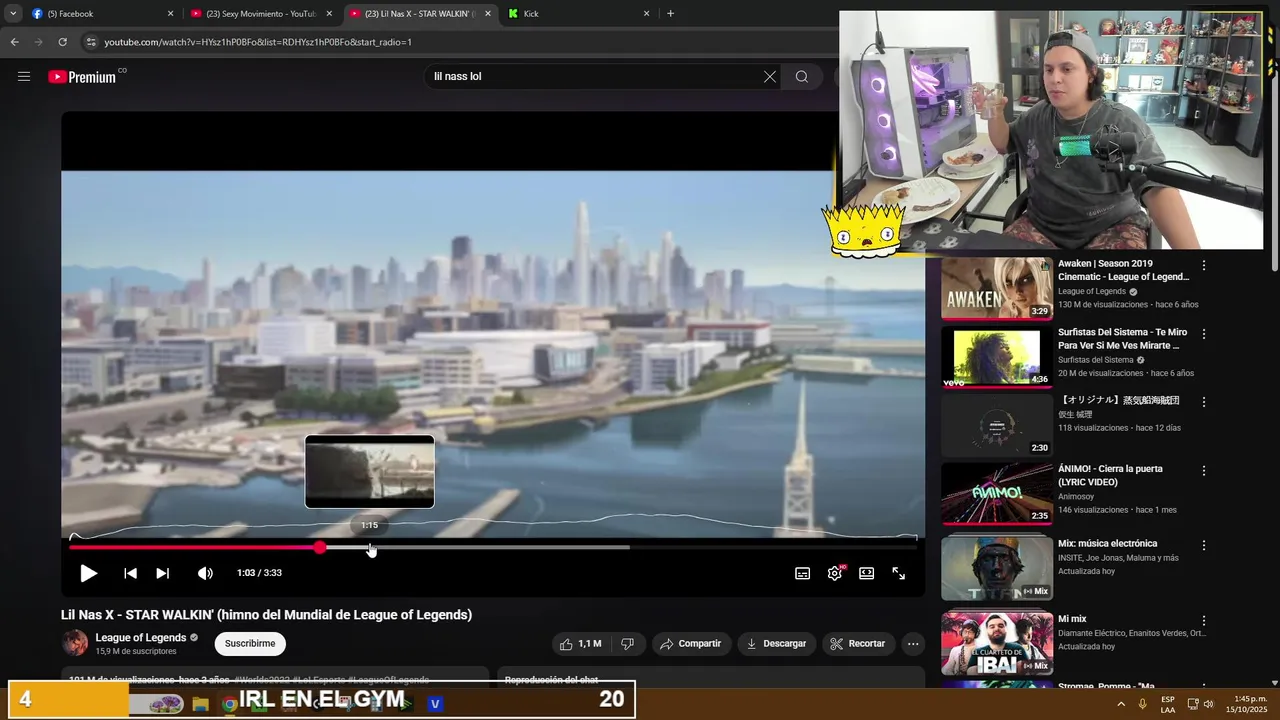
Task: Open the Surfistas Del Sistema title link
Action: coord(1122,339)
